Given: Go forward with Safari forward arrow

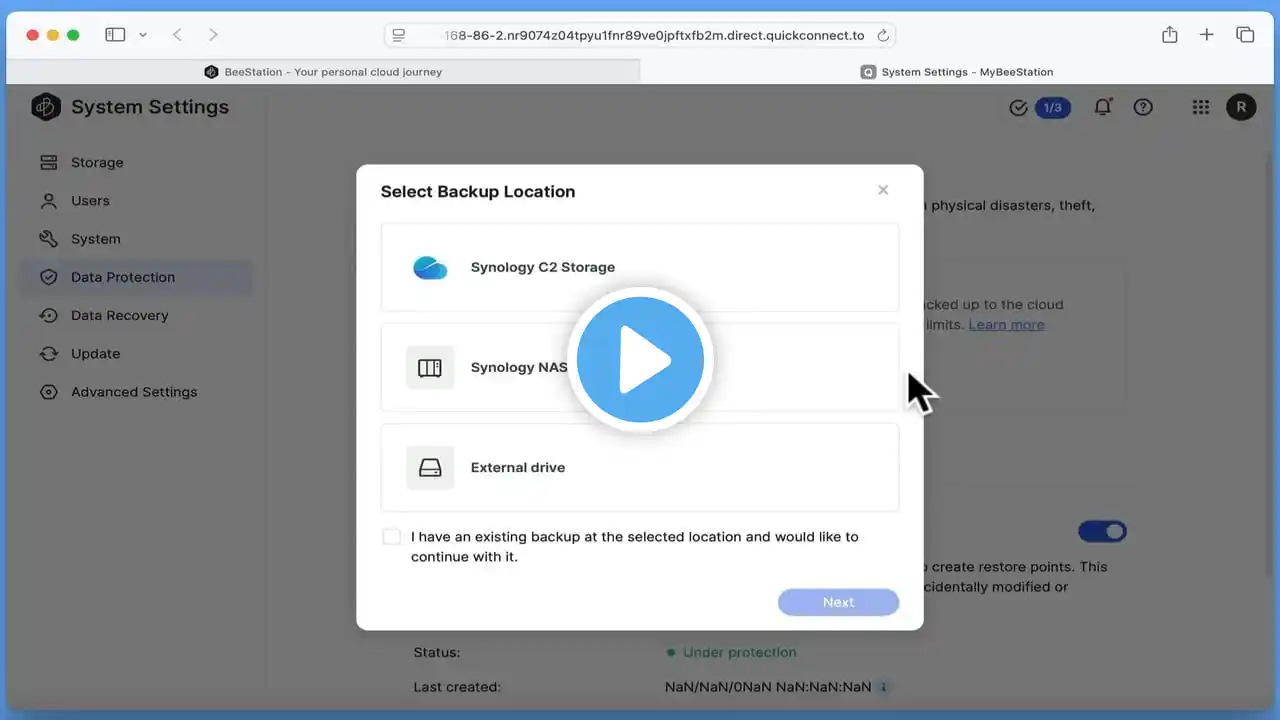Looking at the screenshot, I should [213, 35].
